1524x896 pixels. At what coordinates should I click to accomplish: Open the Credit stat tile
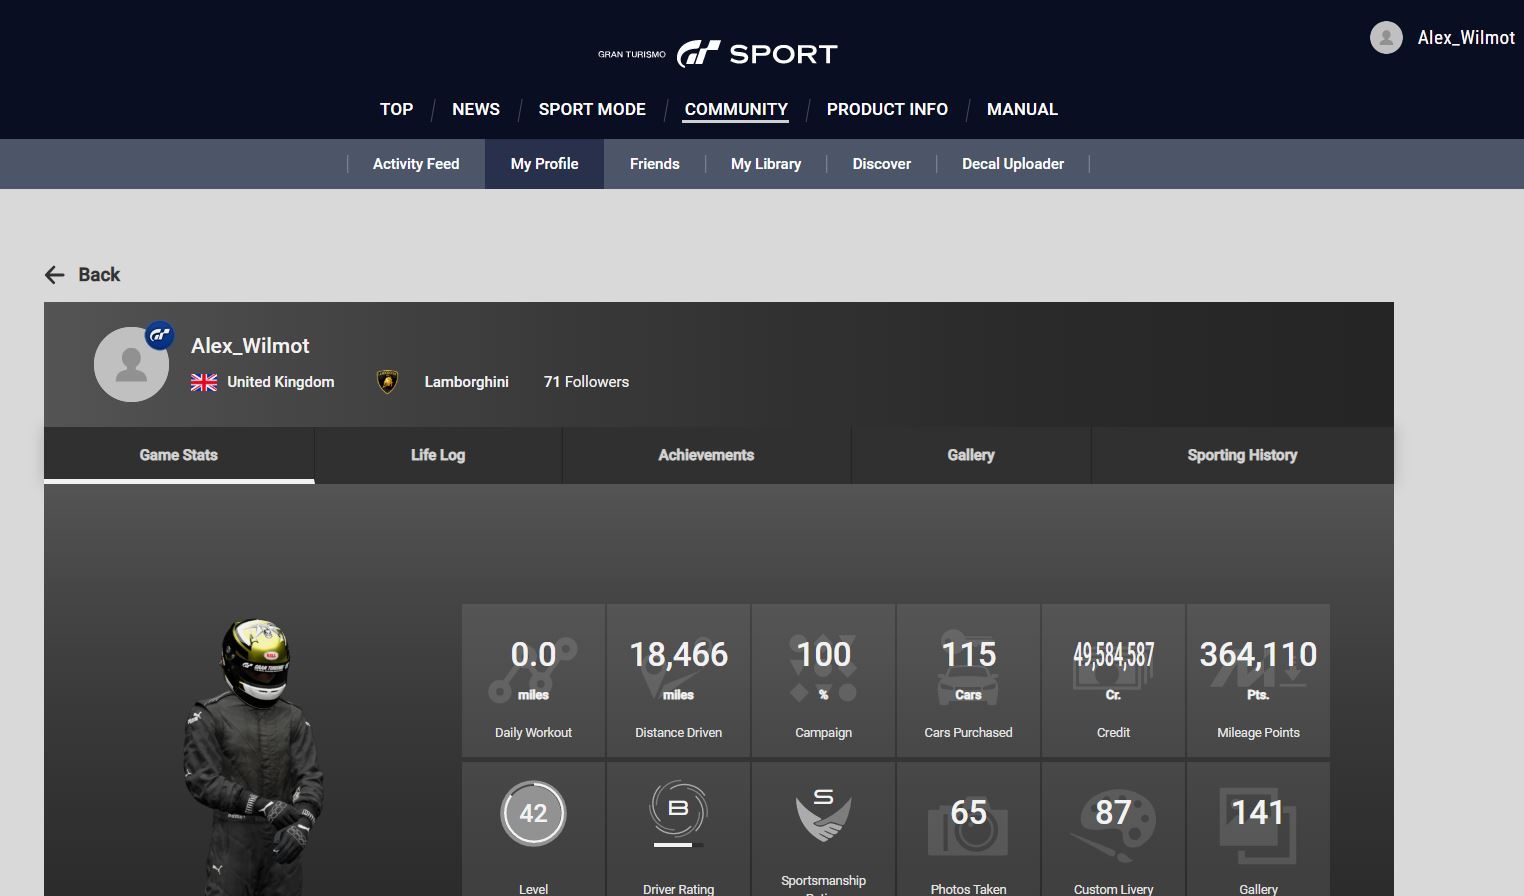click(1113, 680)
